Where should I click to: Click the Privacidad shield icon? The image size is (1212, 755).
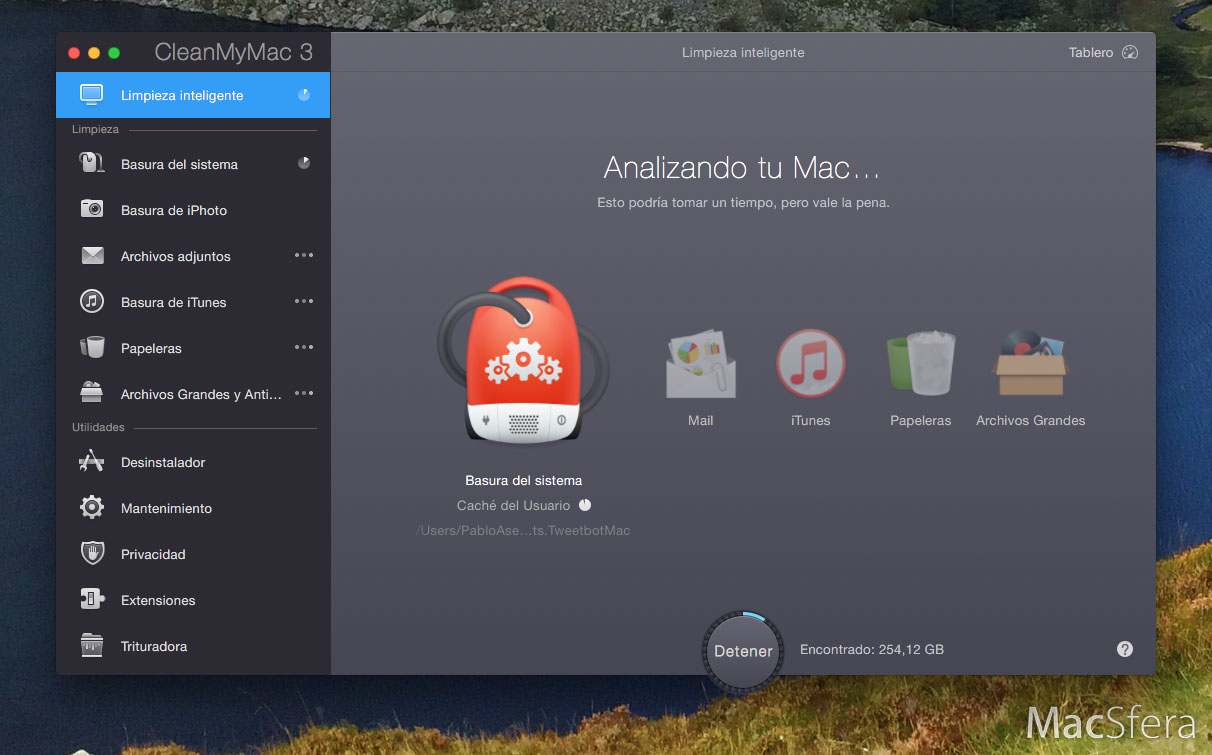(x=92, y=553)
